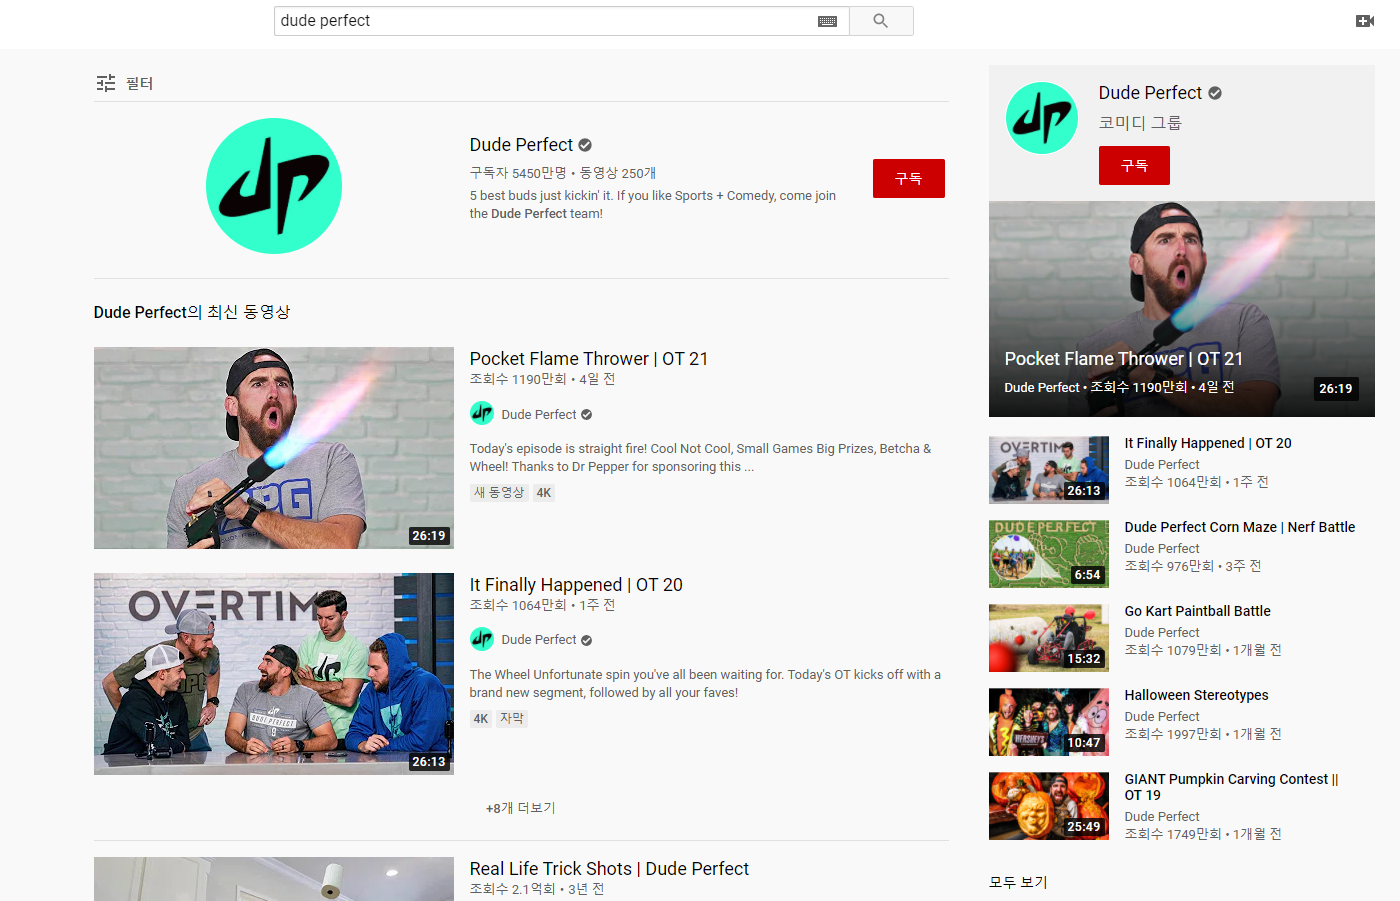The image size is (1400, 901).
Task: Open Corn Maze thumbnail with duration 6:54
Action: click(1049, 554)
